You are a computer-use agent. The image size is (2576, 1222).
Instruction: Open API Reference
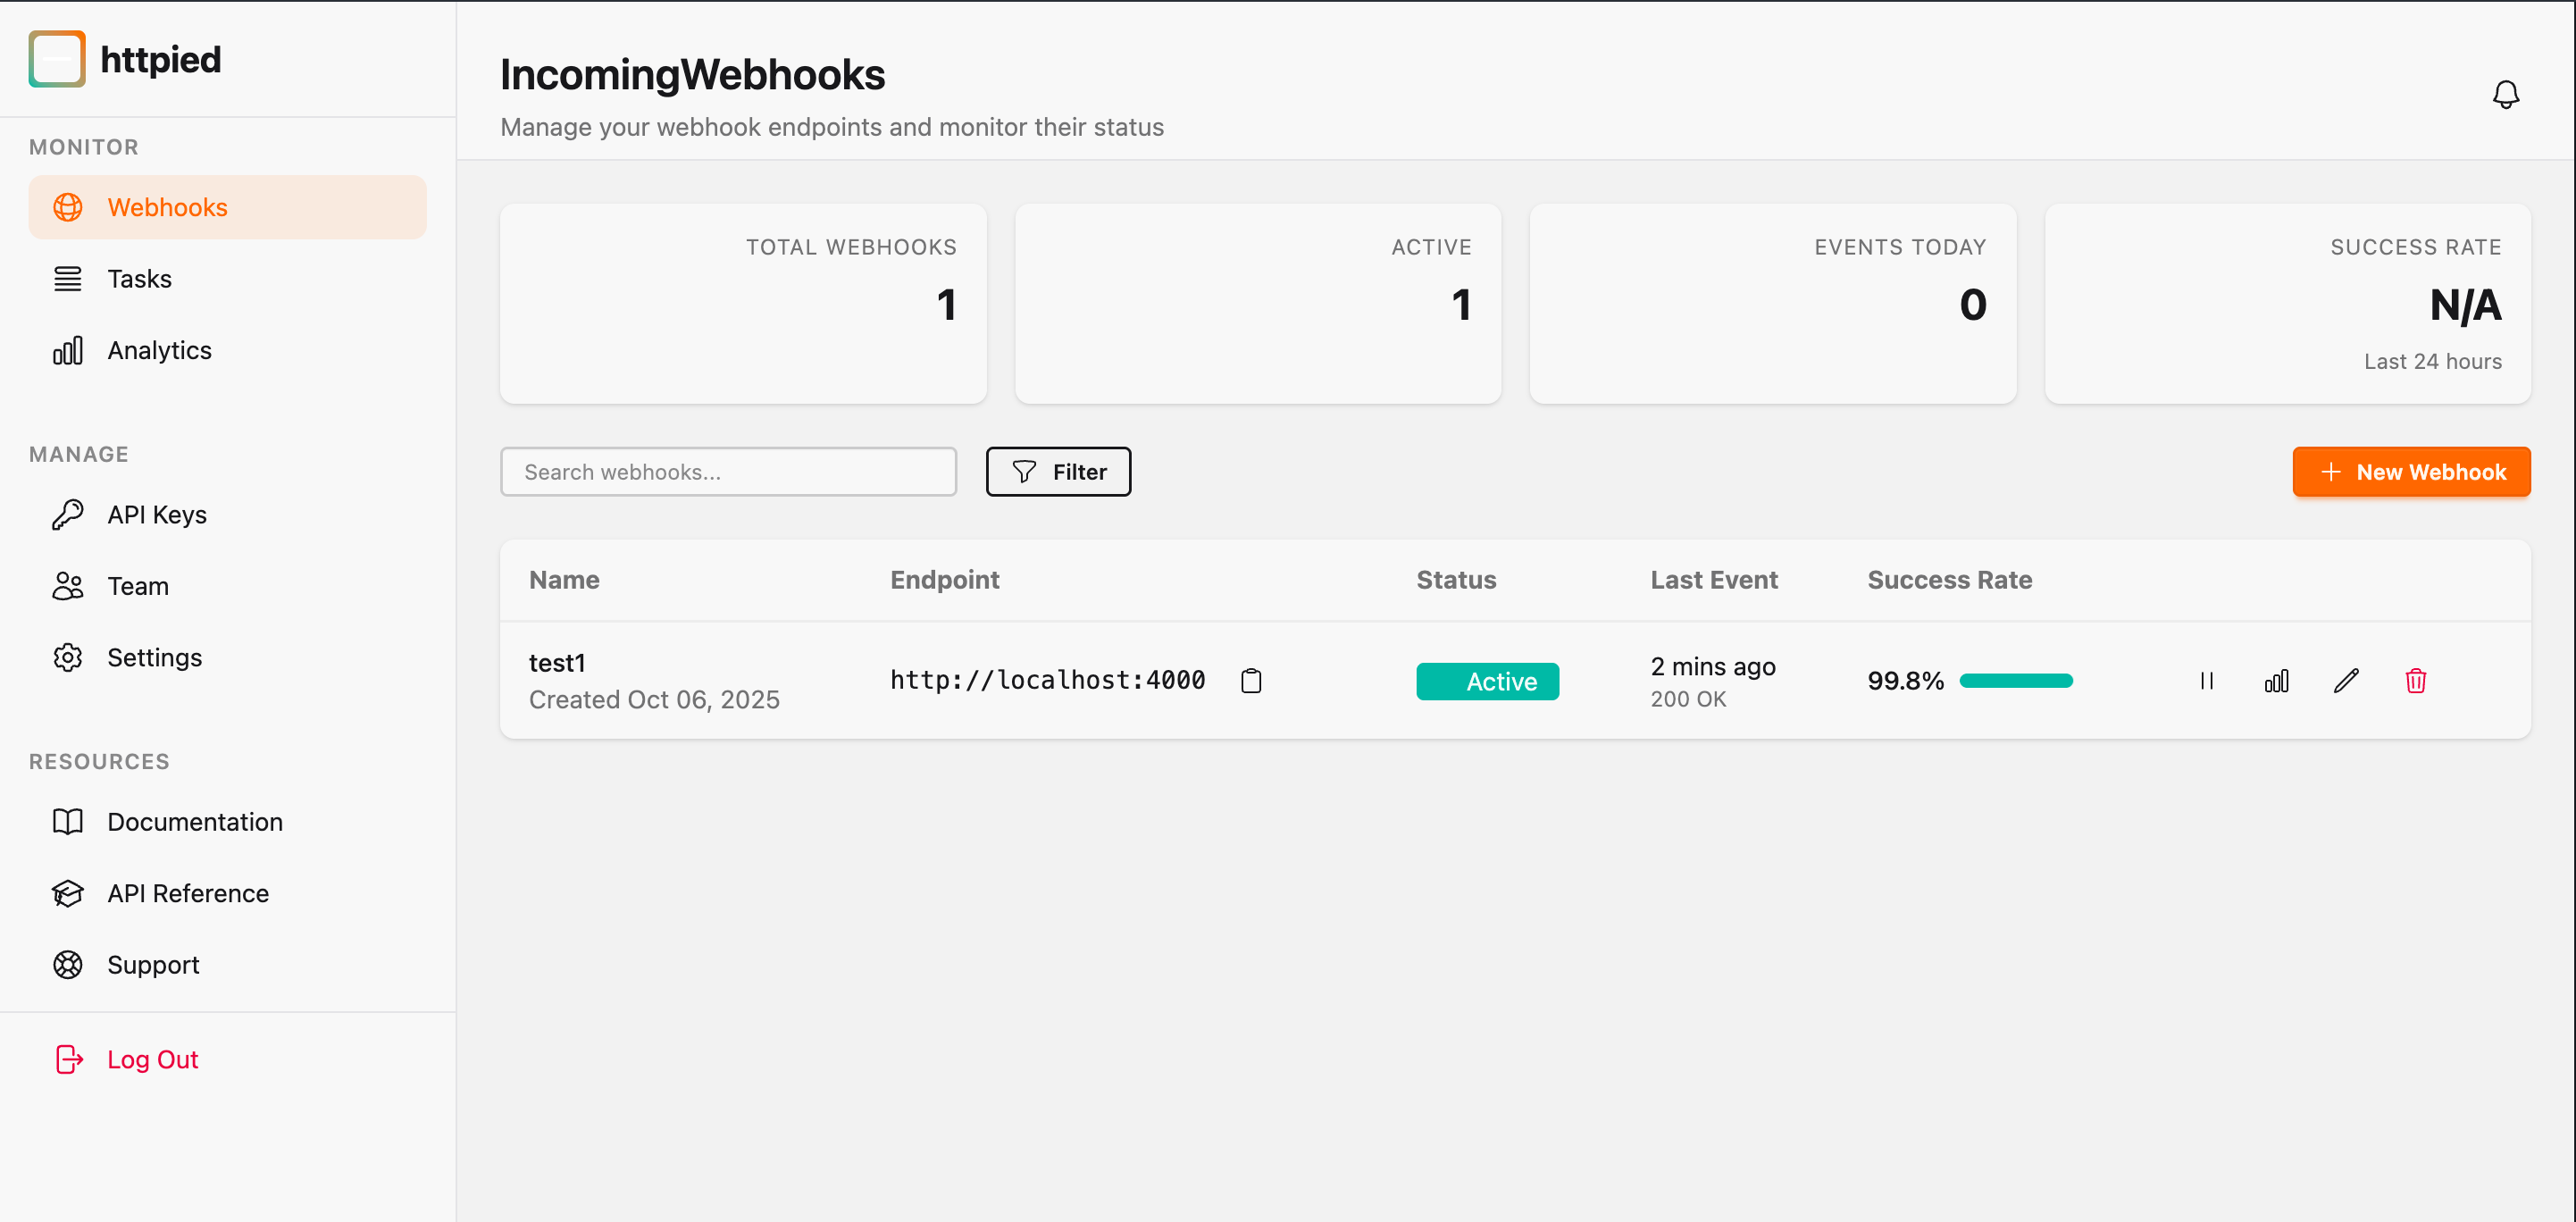(188, 893)
